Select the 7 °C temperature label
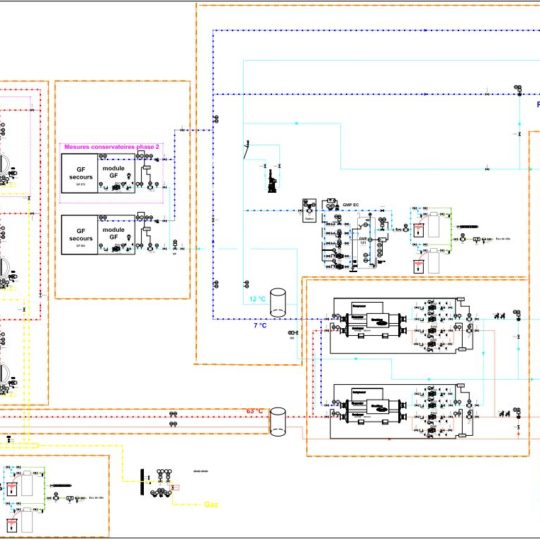Image resolution: width=540 pixels, height=540 pixels. 260,325
